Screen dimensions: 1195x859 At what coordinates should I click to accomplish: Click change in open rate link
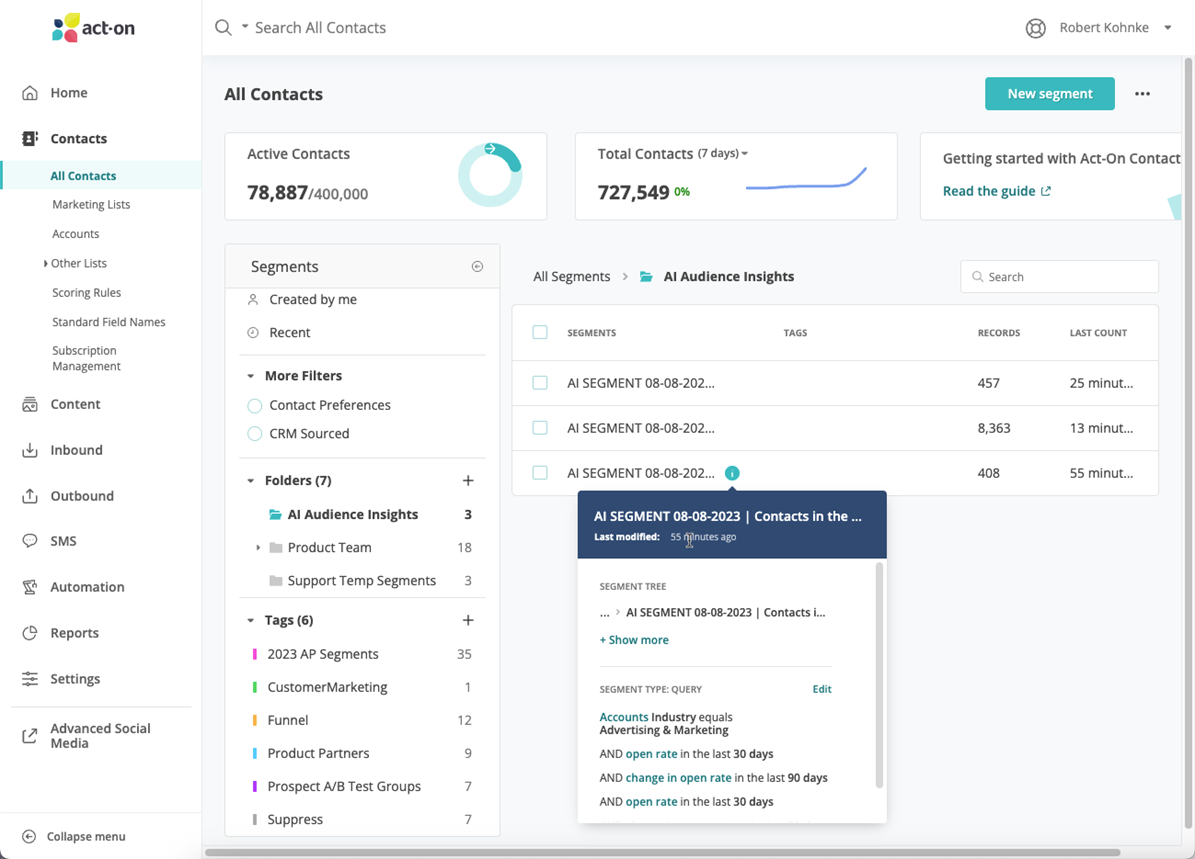click(x=678, y=778)
